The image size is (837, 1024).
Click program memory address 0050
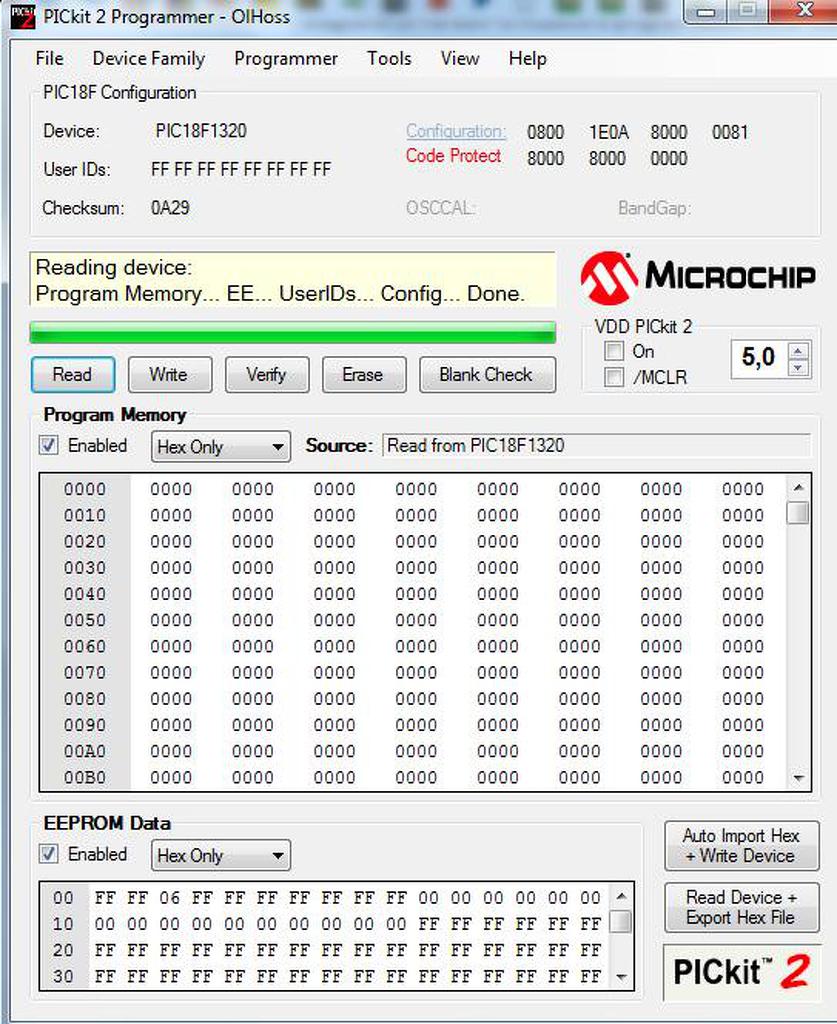point(85,620)
